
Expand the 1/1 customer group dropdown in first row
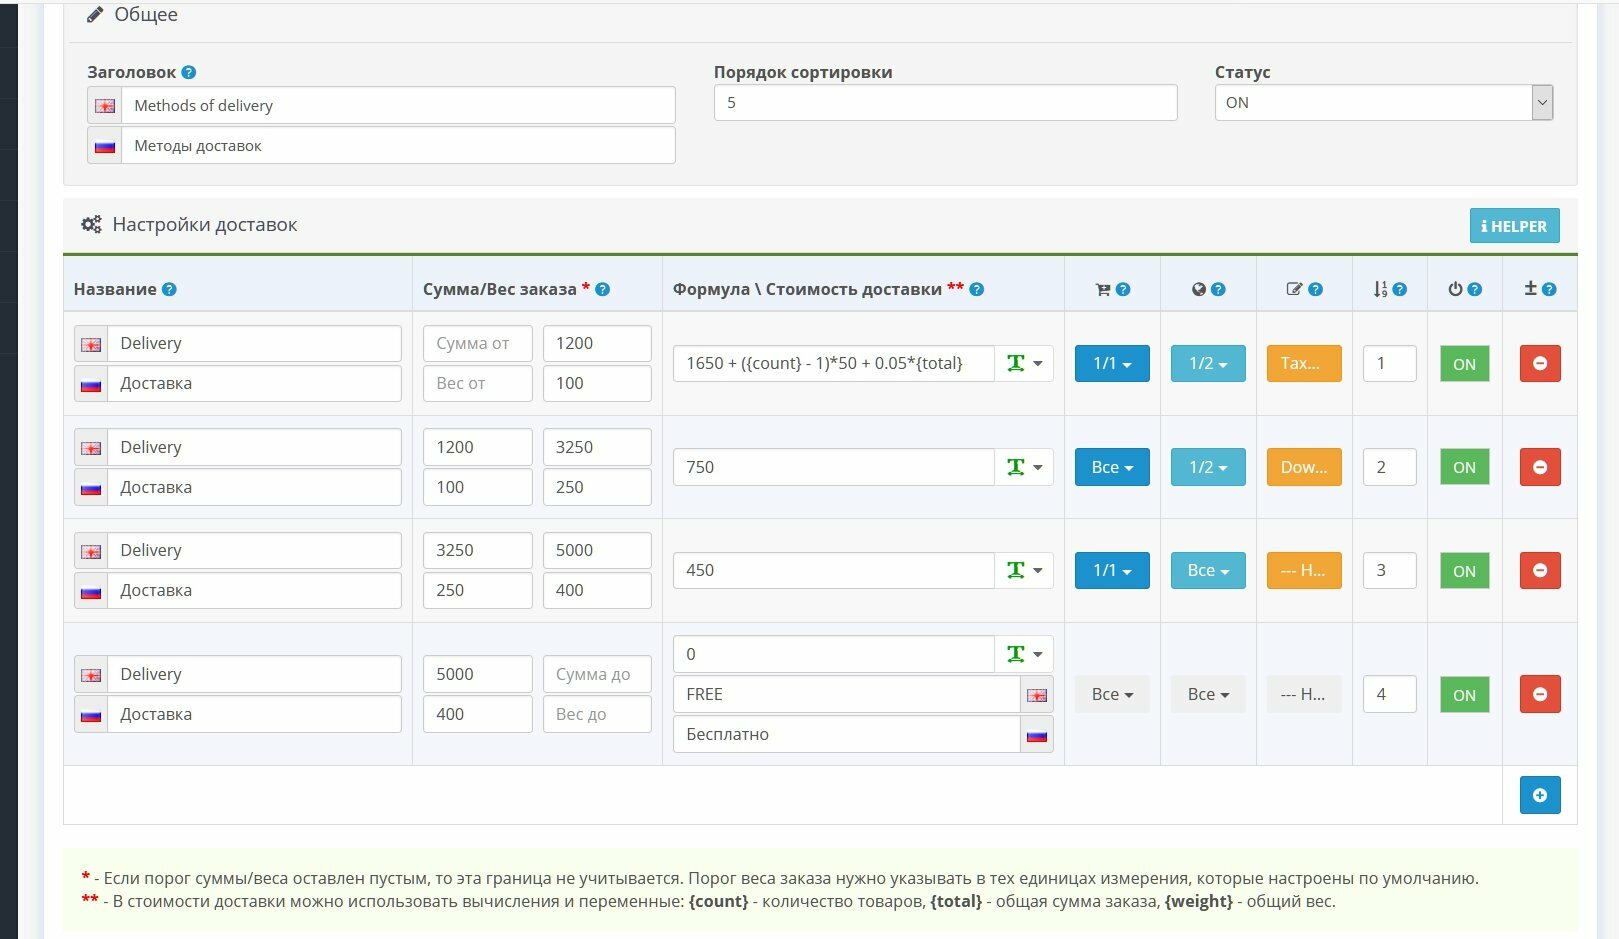[1112, 364]
